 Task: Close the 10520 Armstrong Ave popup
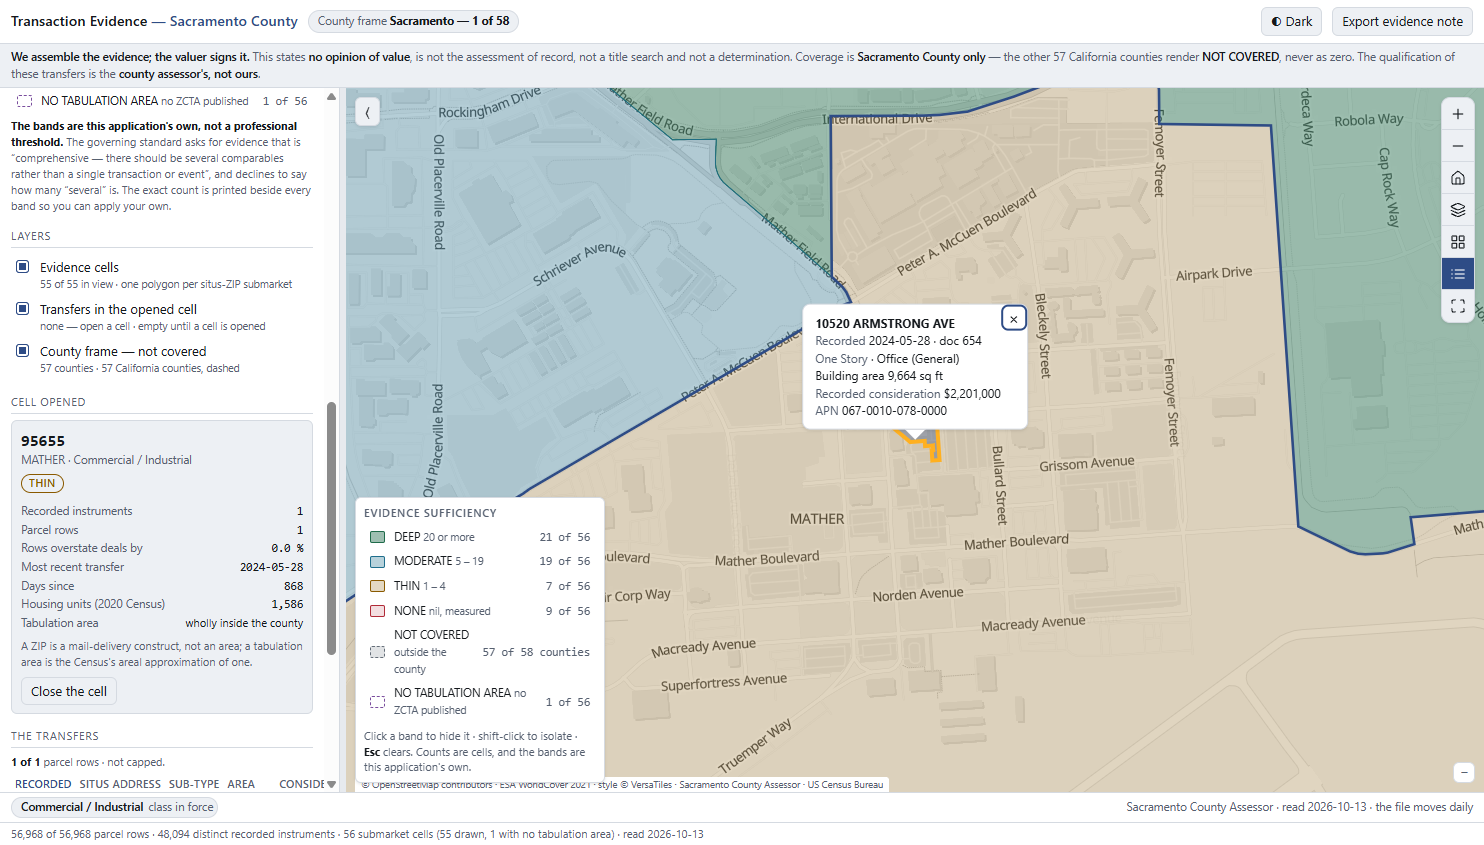1013,319
